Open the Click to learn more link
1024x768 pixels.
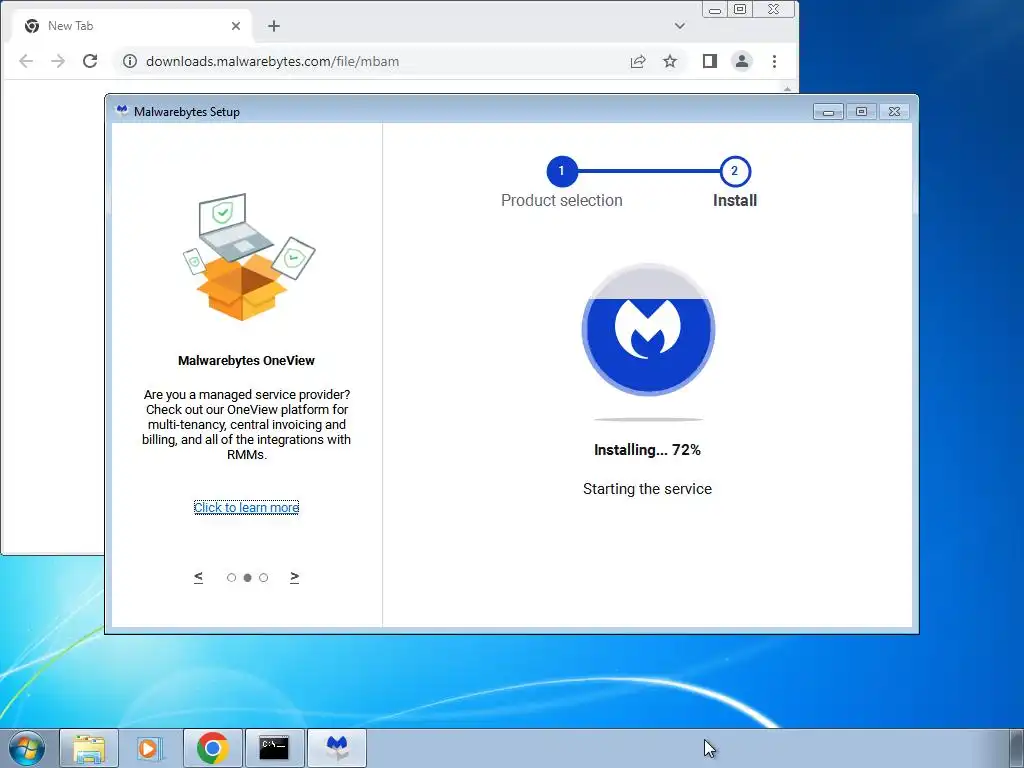pyautogui.click(x=246, y=507)
